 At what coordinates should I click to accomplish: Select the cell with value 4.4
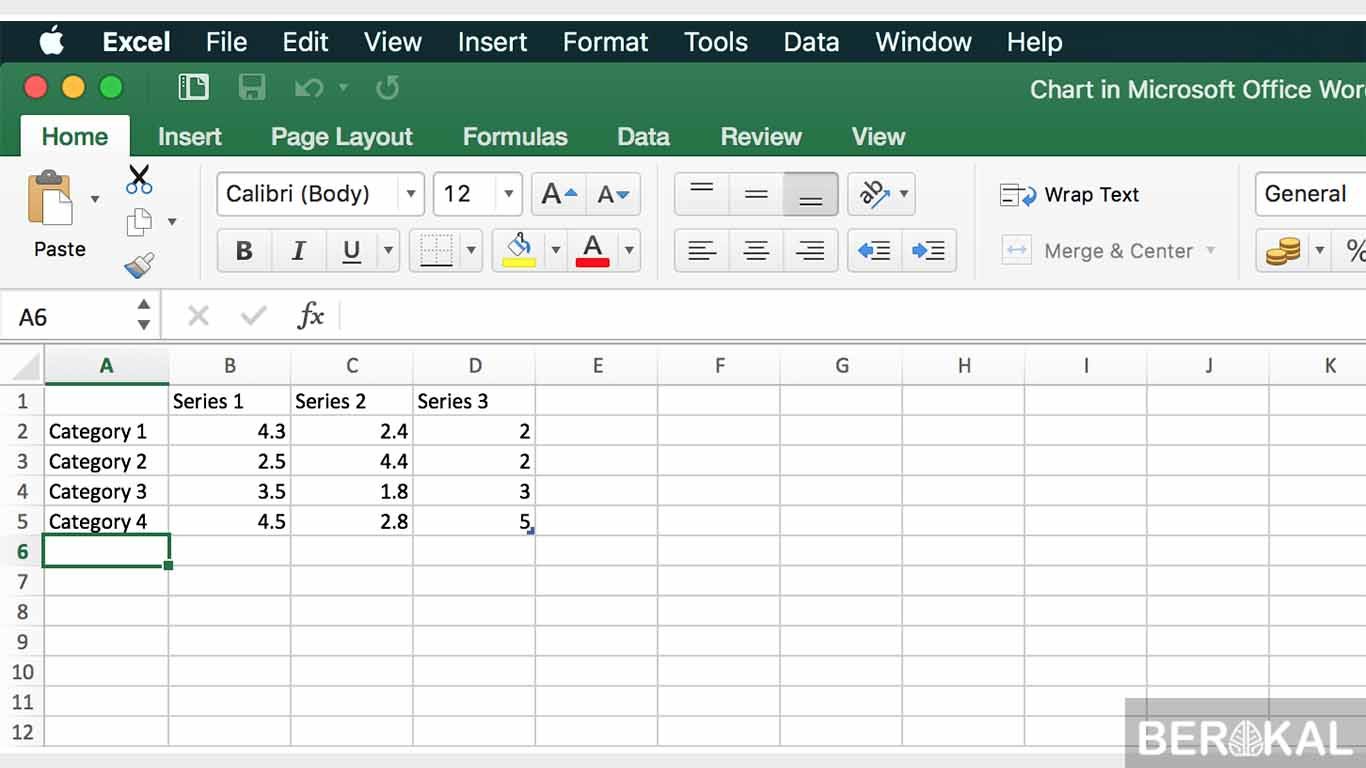click(x=352, y=461)
